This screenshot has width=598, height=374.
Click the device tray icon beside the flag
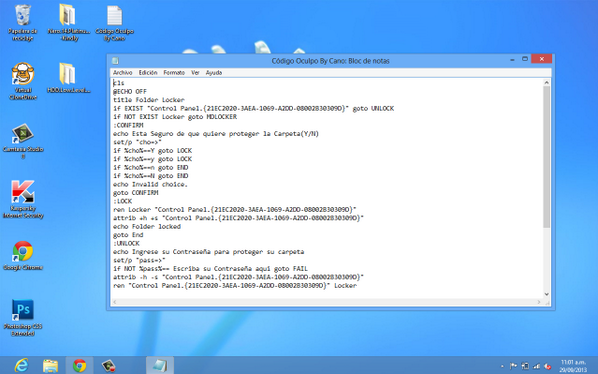click(525, 366)
